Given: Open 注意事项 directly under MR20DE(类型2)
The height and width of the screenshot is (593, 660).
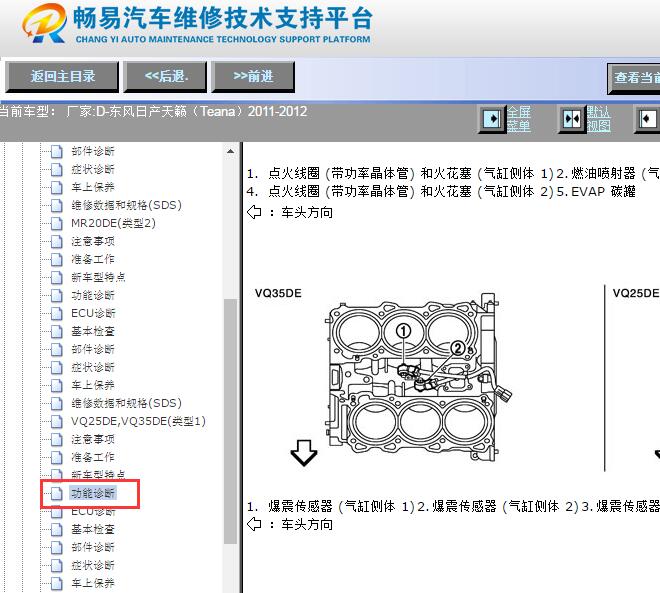Looking at the screenshot, I should pyautogui.click(x=93, y=241).
